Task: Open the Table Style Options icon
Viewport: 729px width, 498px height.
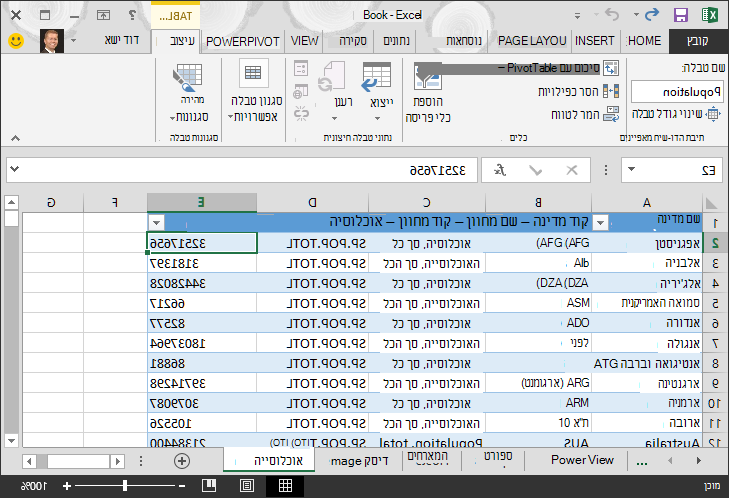Action: pos(253,73)
